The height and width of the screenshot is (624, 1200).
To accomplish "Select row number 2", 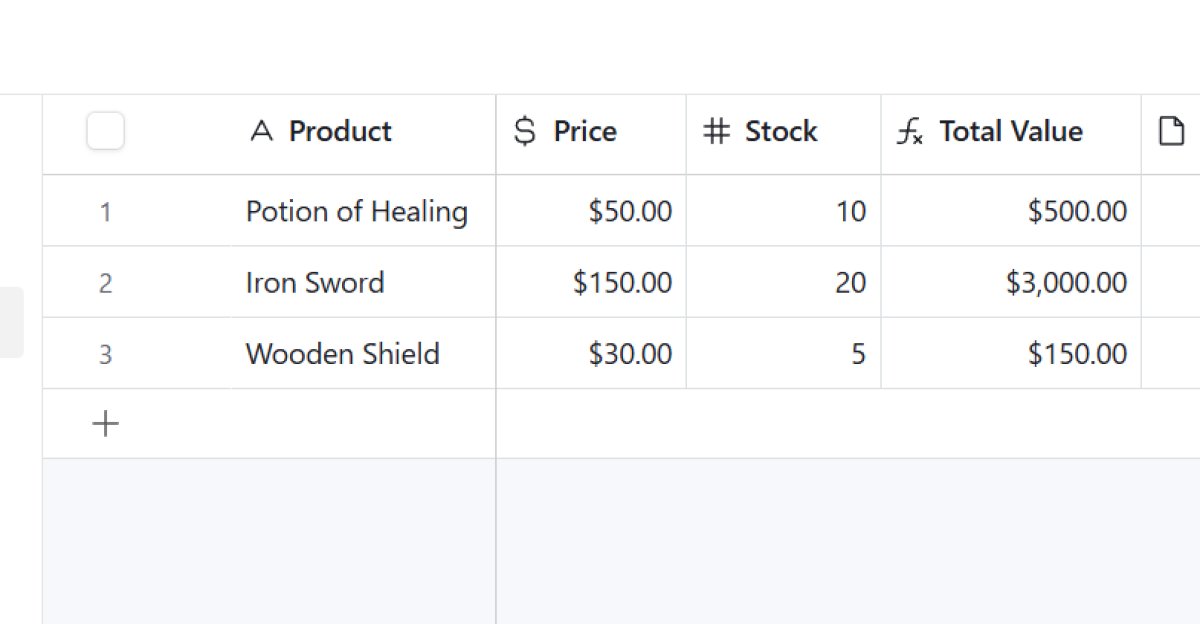I will point(105,283).
